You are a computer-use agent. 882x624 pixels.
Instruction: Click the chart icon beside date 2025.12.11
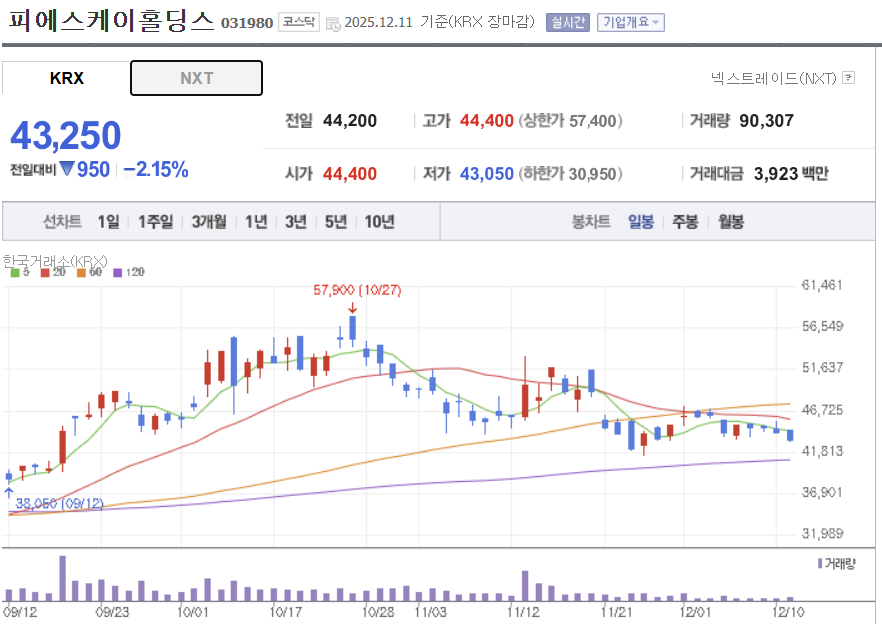coord(333,22)
